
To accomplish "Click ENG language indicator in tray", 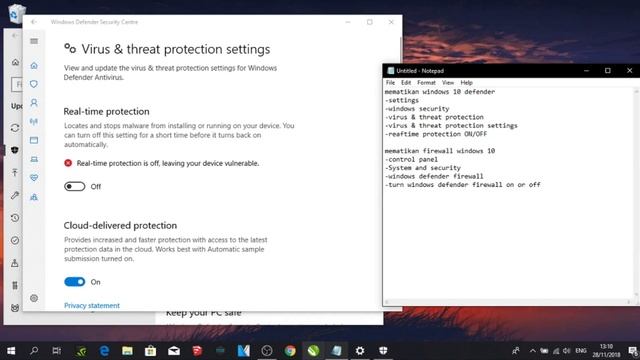I will [581, 351].
